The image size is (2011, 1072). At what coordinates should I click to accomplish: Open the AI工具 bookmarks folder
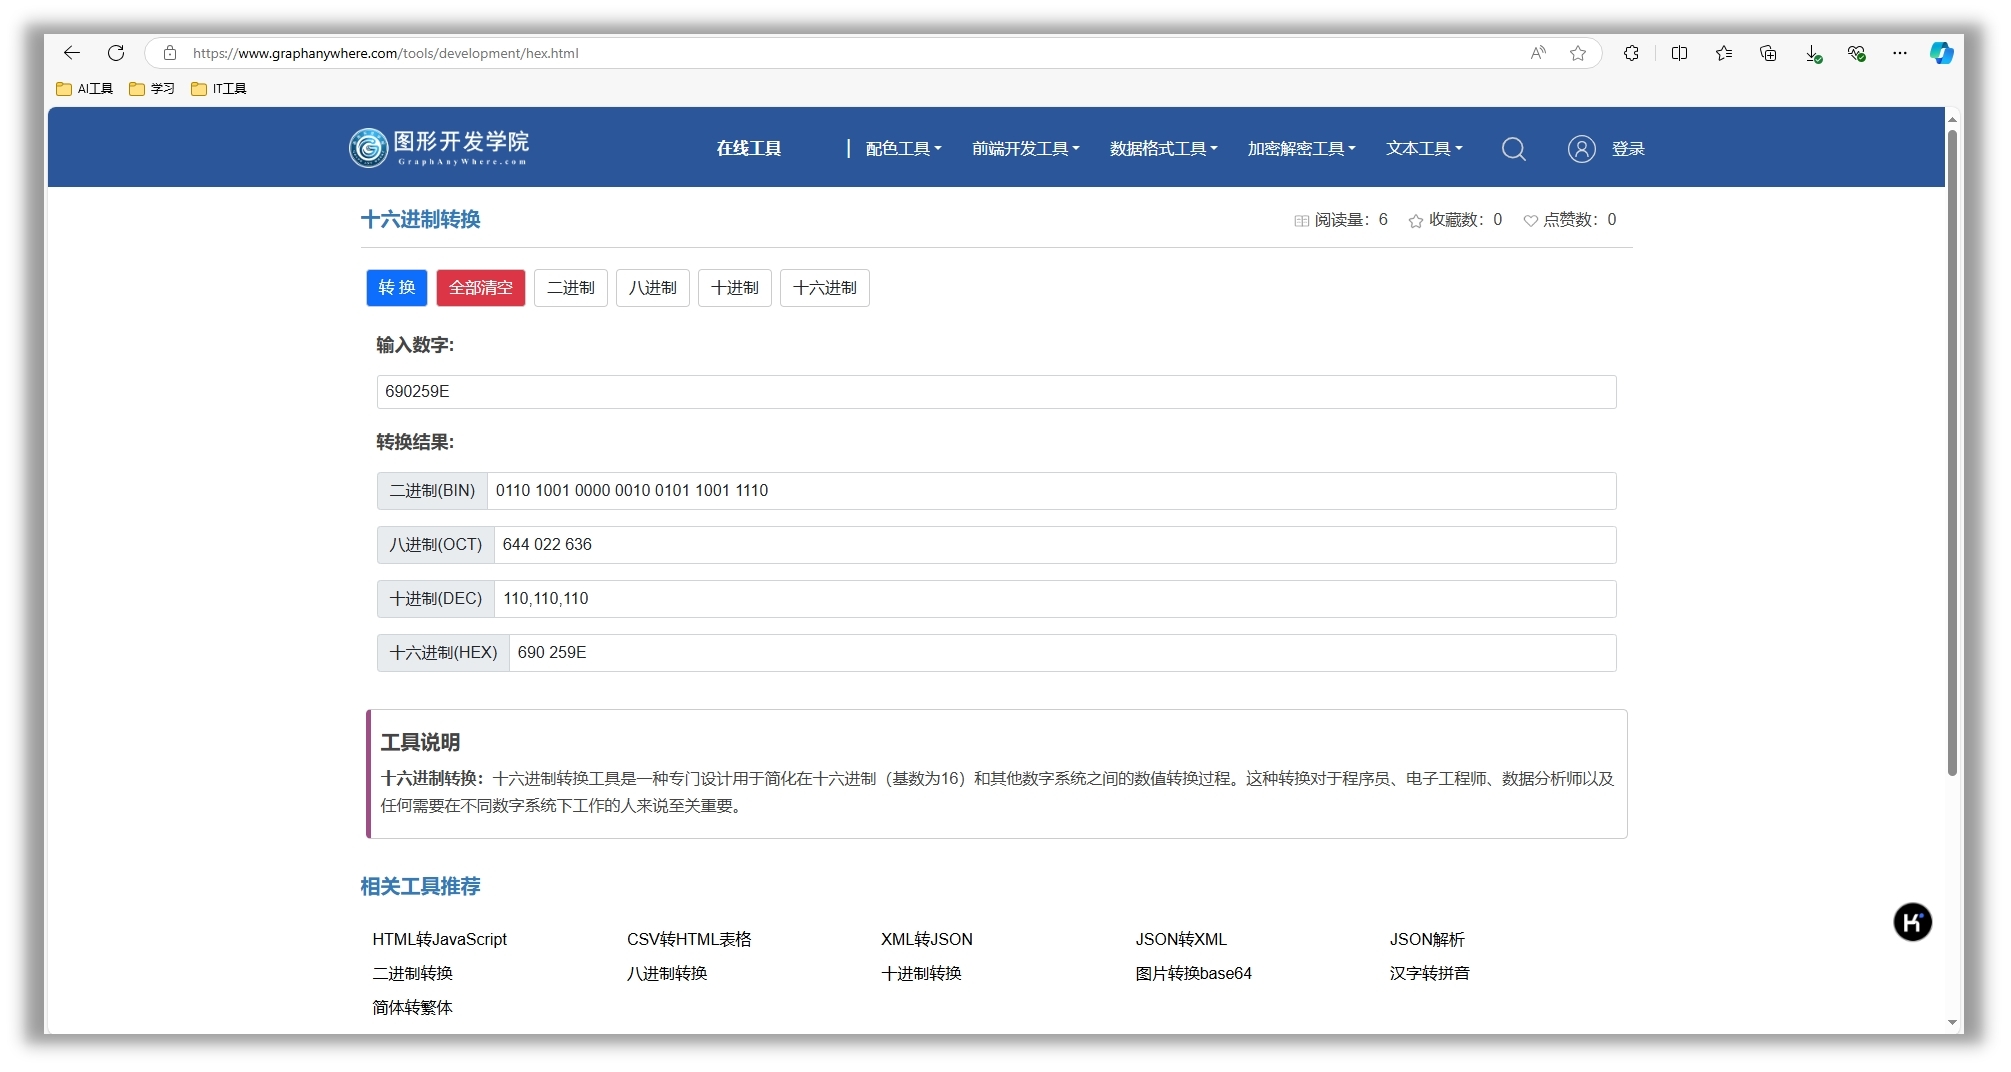(84, 88)
